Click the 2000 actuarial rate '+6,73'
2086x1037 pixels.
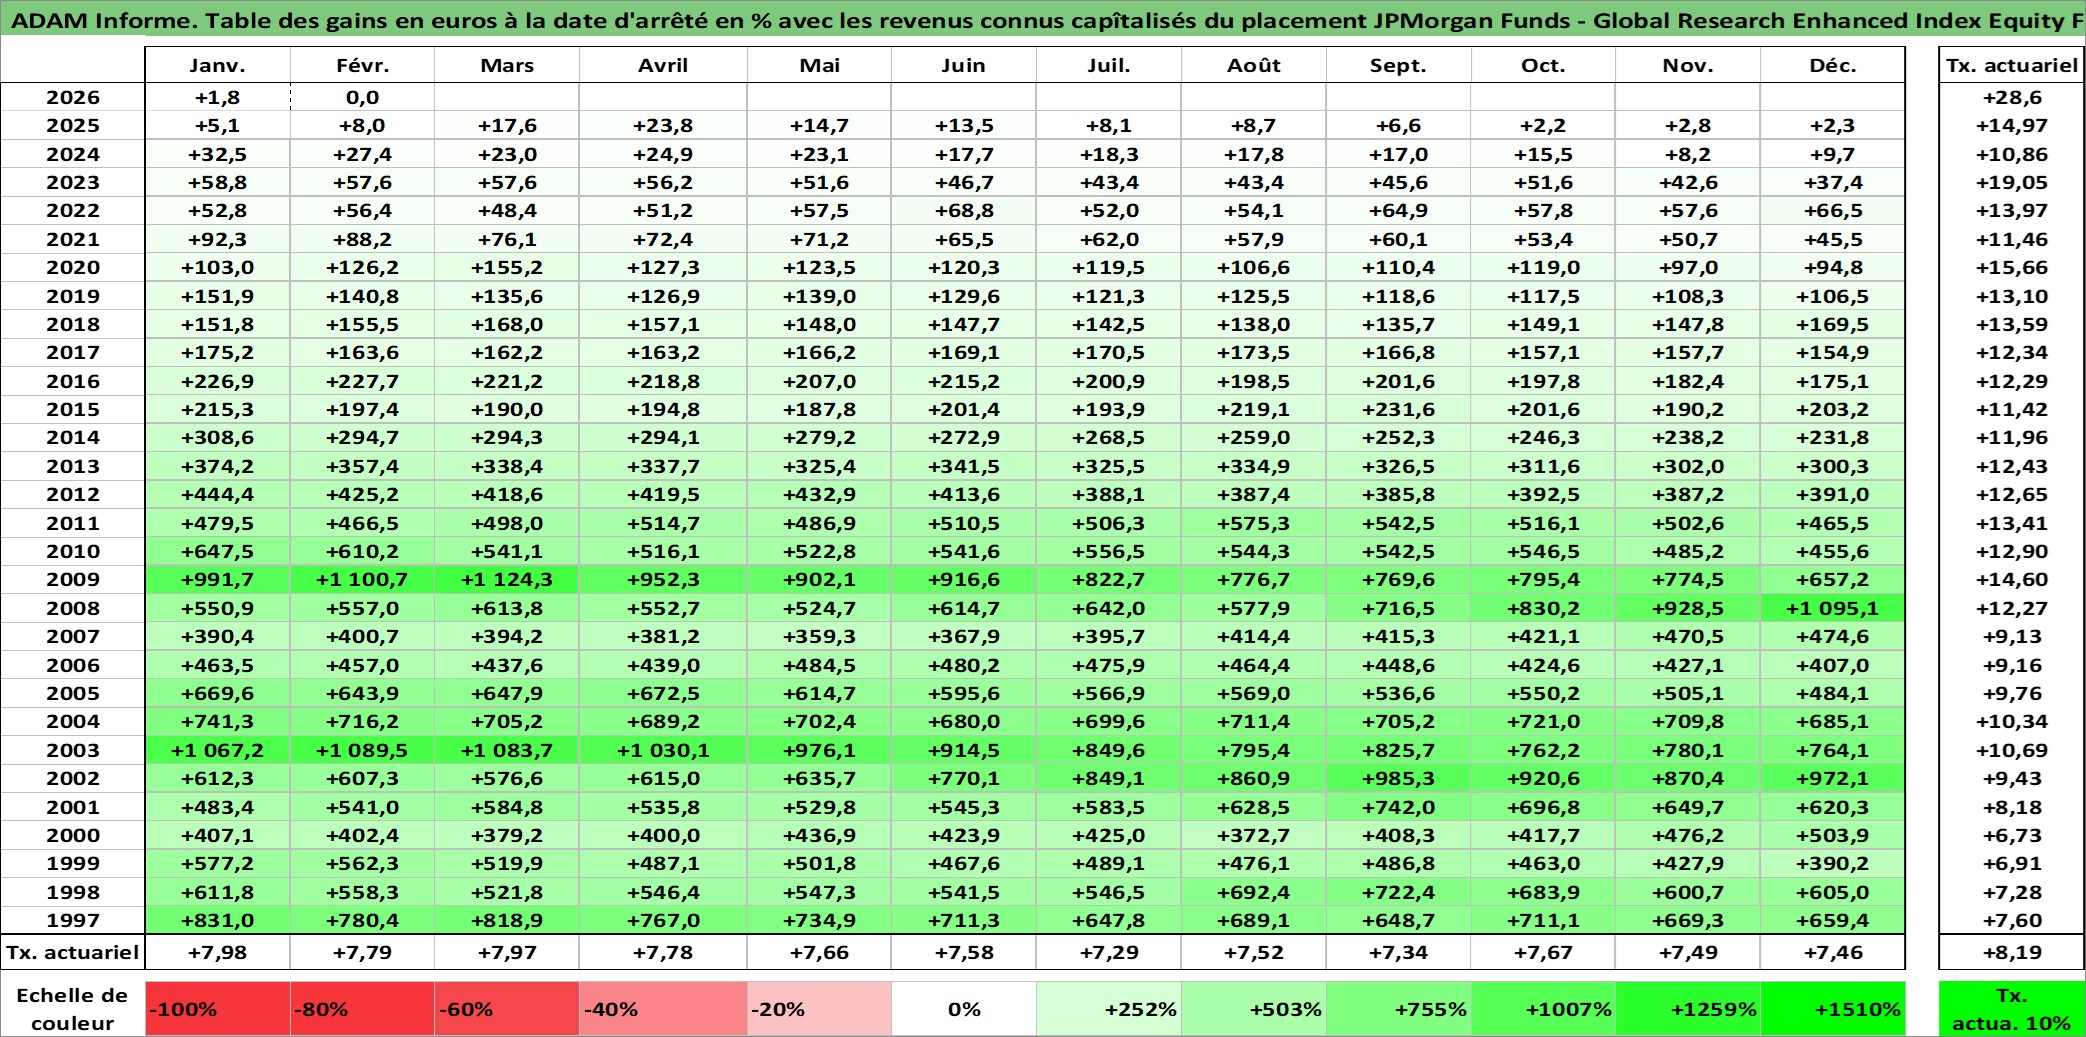pos(2012,835)
